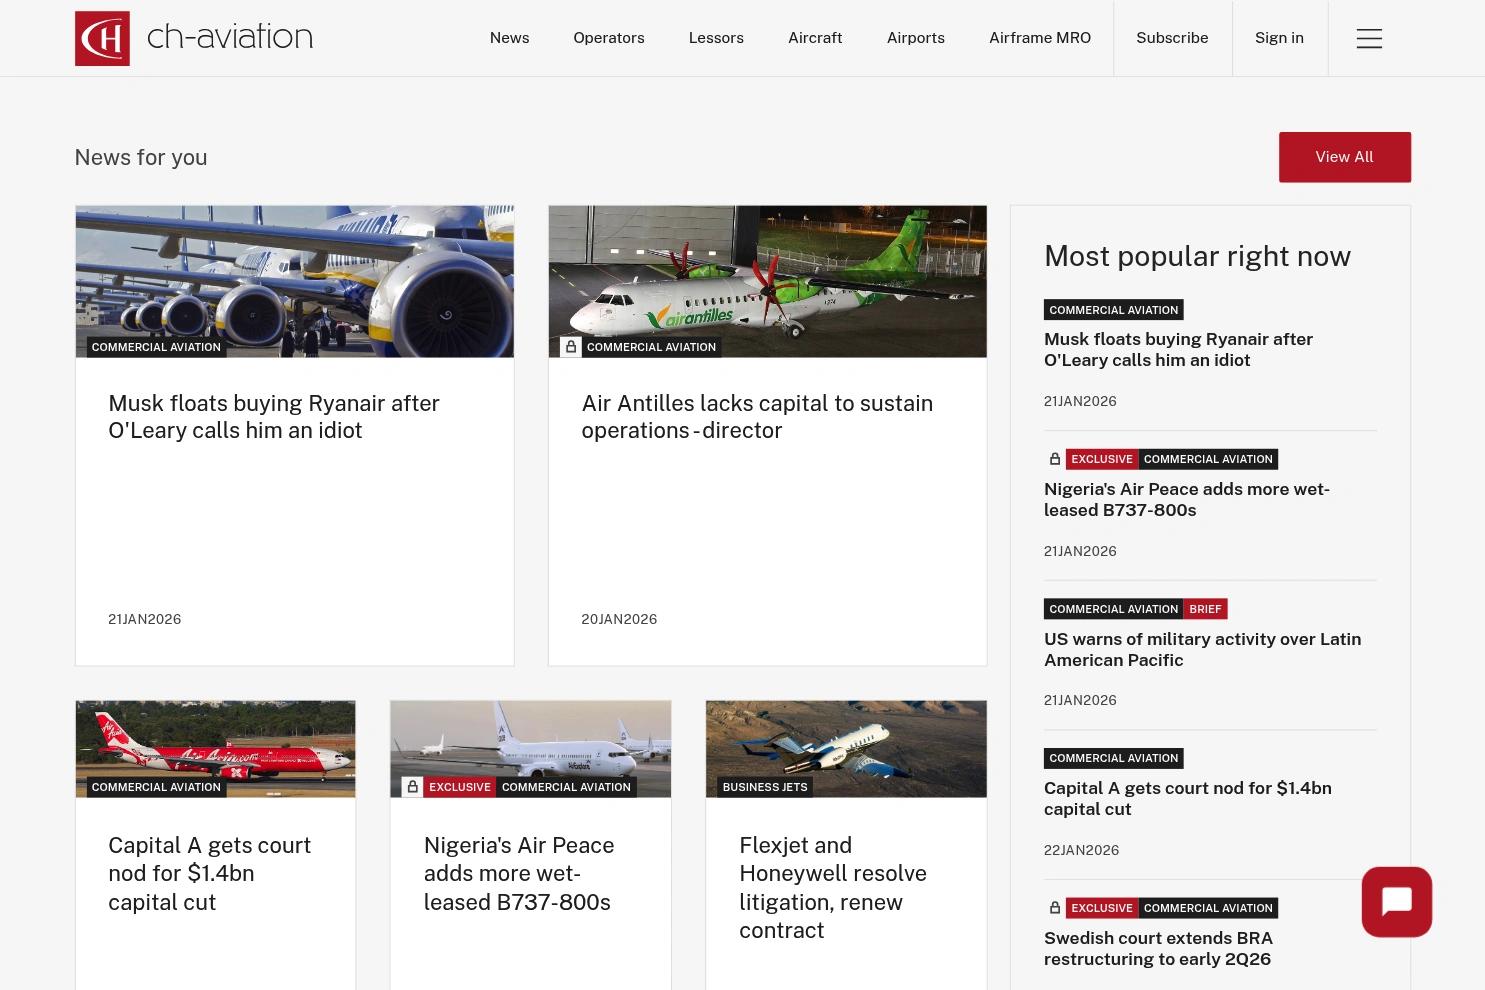Image resolution: width=1485 pixels, height=990 pixels.
Task: Open the Operators menu
Action: pos(609,38)
